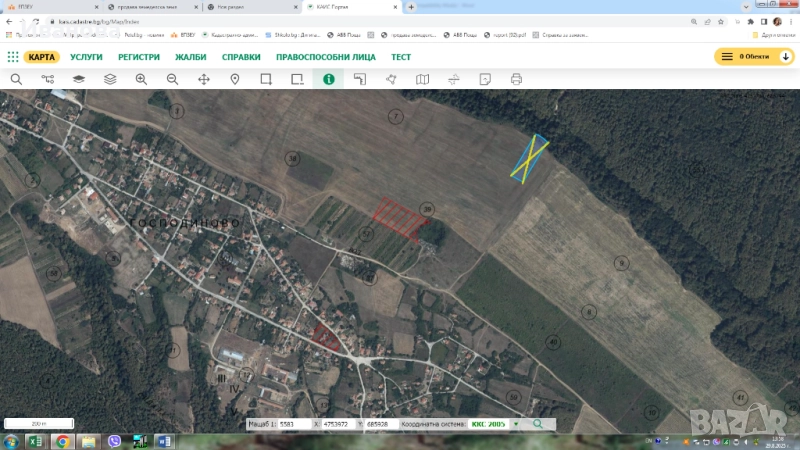This screenshot has height=450, width=800.
Task: Print the current map view
Action: (516, 79)
